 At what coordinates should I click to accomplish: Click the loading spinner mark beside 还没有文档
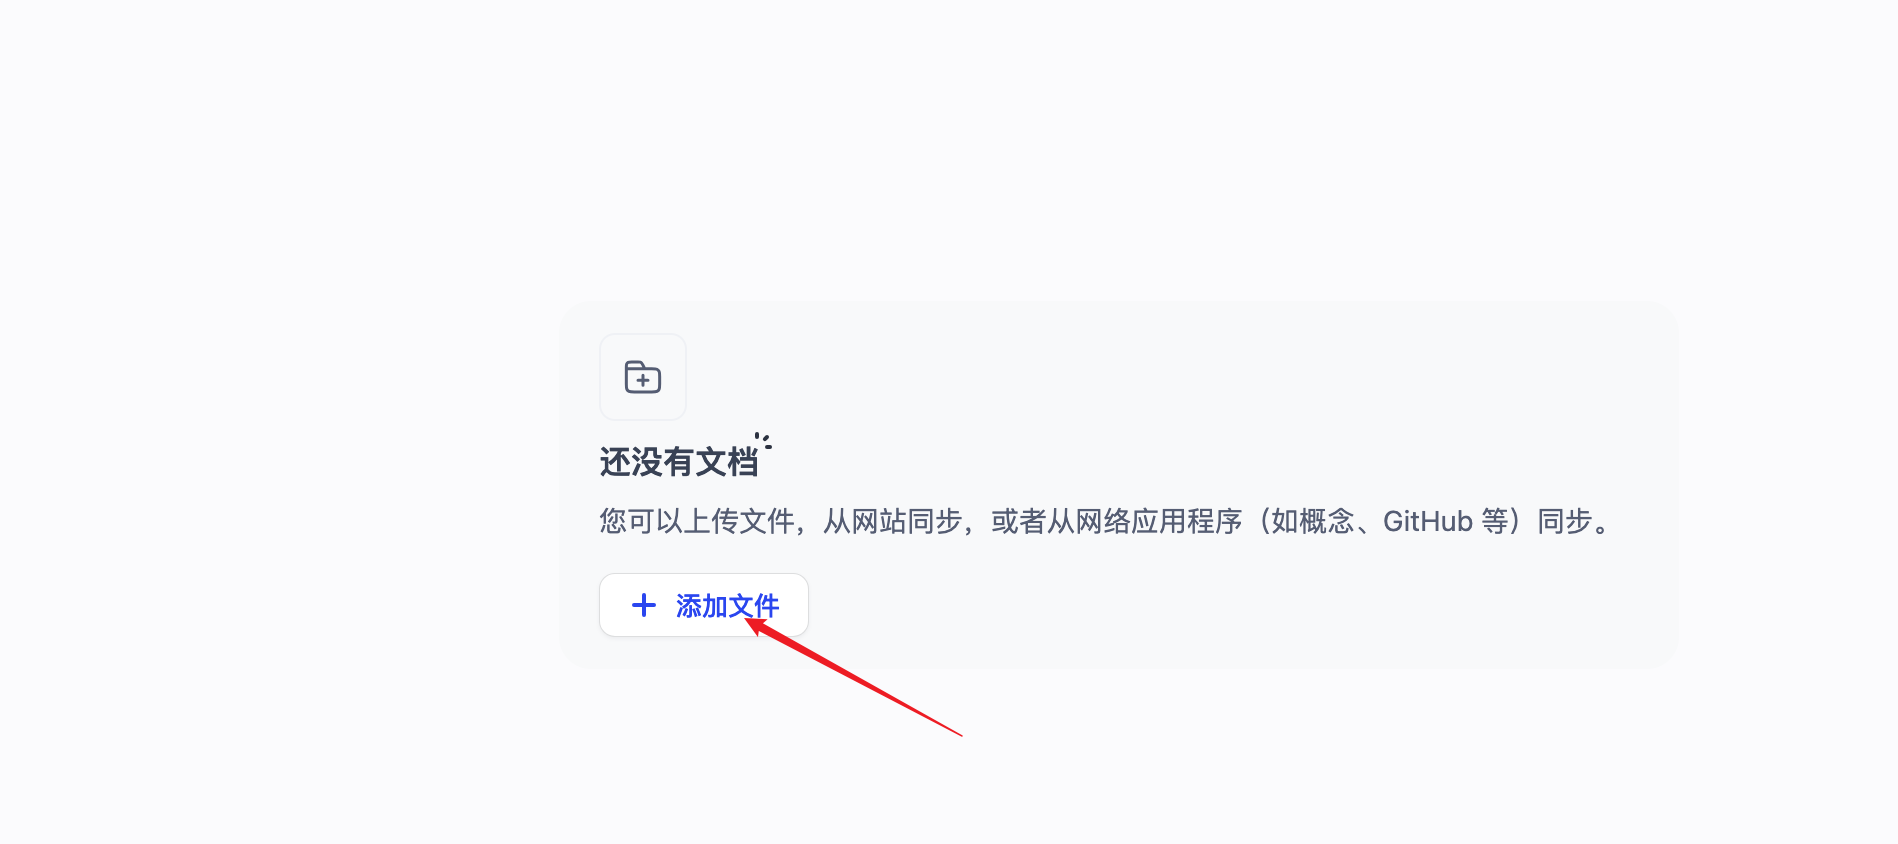pyautogui.click(x=763, y=440)
